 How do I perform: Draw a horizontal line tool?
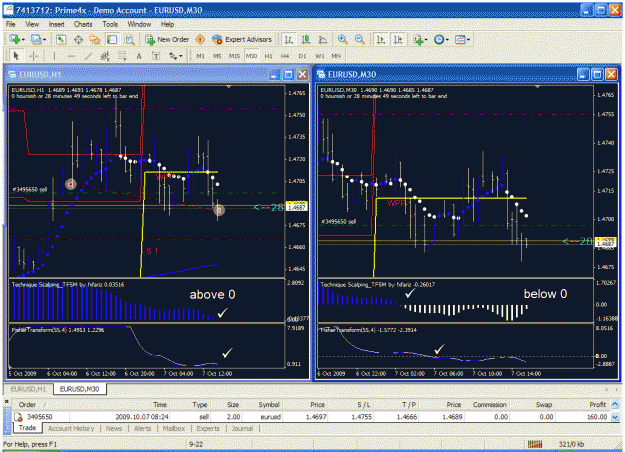click(x=71, y=56)
